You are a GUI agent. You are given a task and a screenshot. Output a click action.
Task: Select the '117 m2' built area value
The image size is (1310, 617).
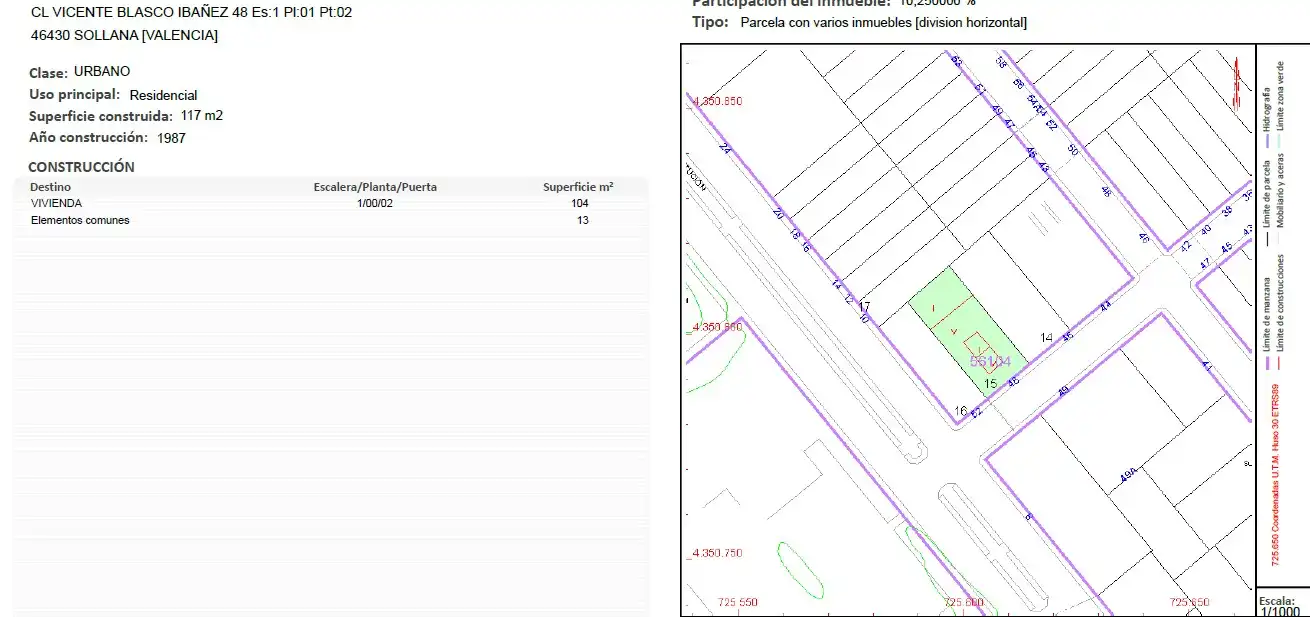(202, 116)
